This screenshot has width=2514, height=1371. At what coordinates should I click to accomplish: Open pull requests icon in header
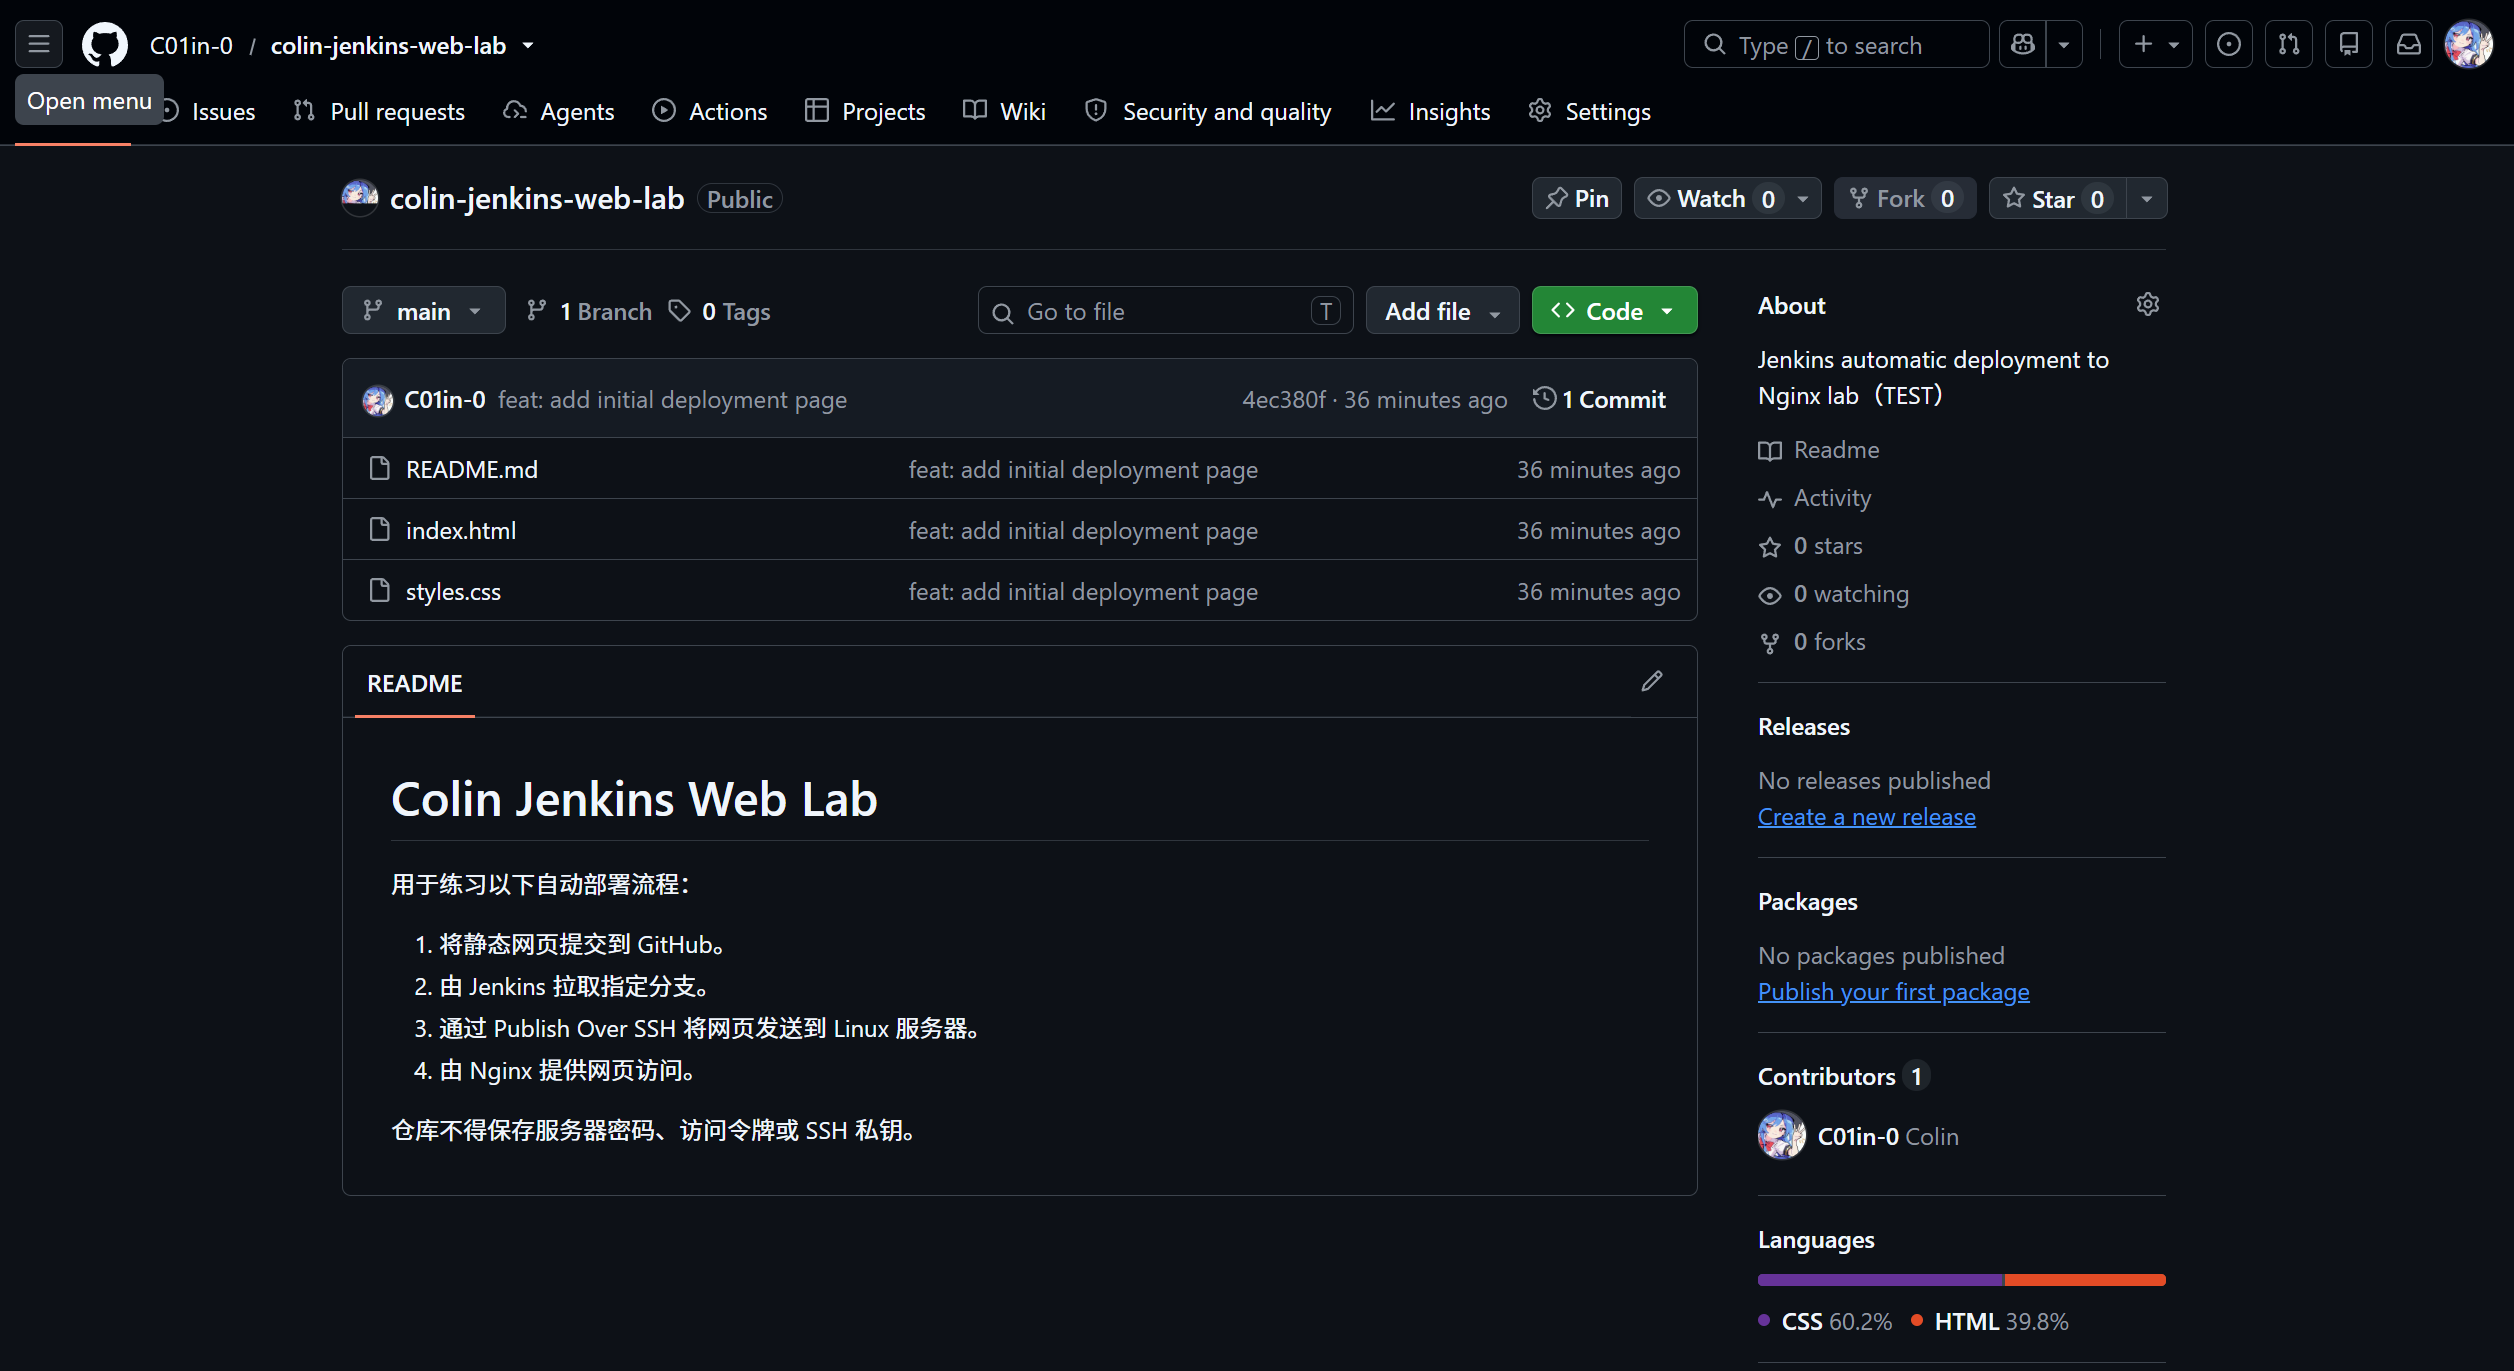2289,45
